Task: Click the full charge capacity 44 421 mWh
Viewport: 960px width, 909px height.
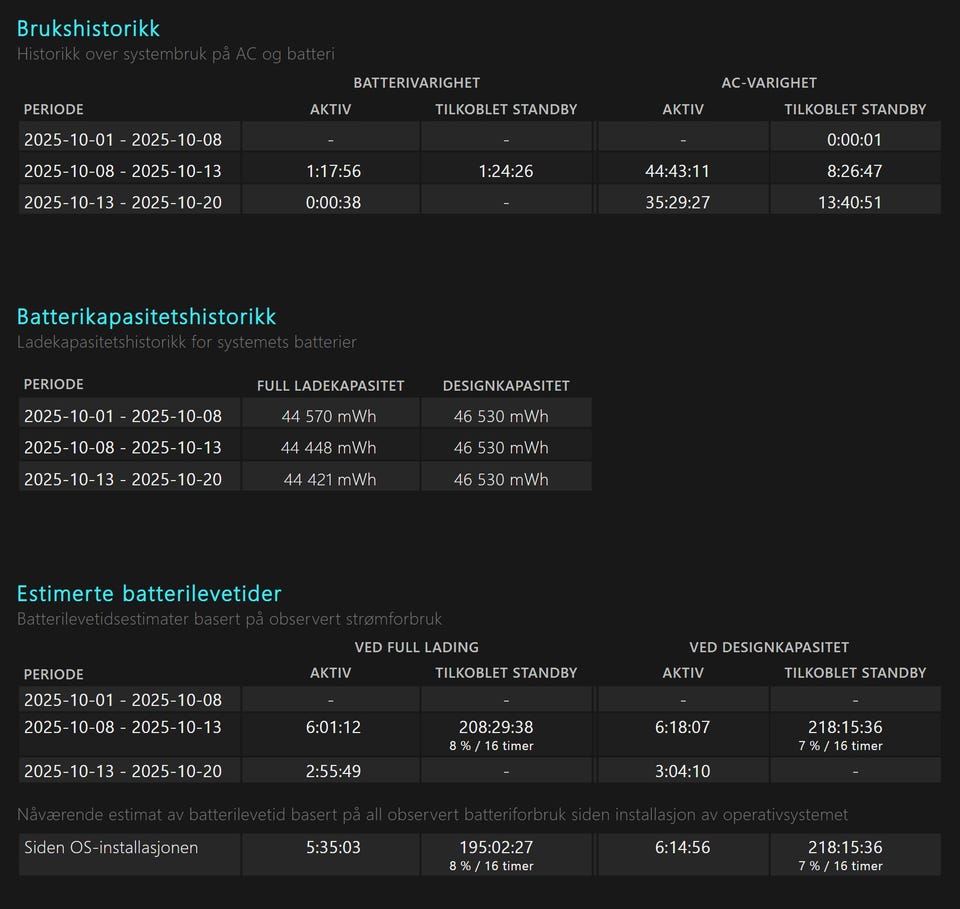Action: (330, 479)
